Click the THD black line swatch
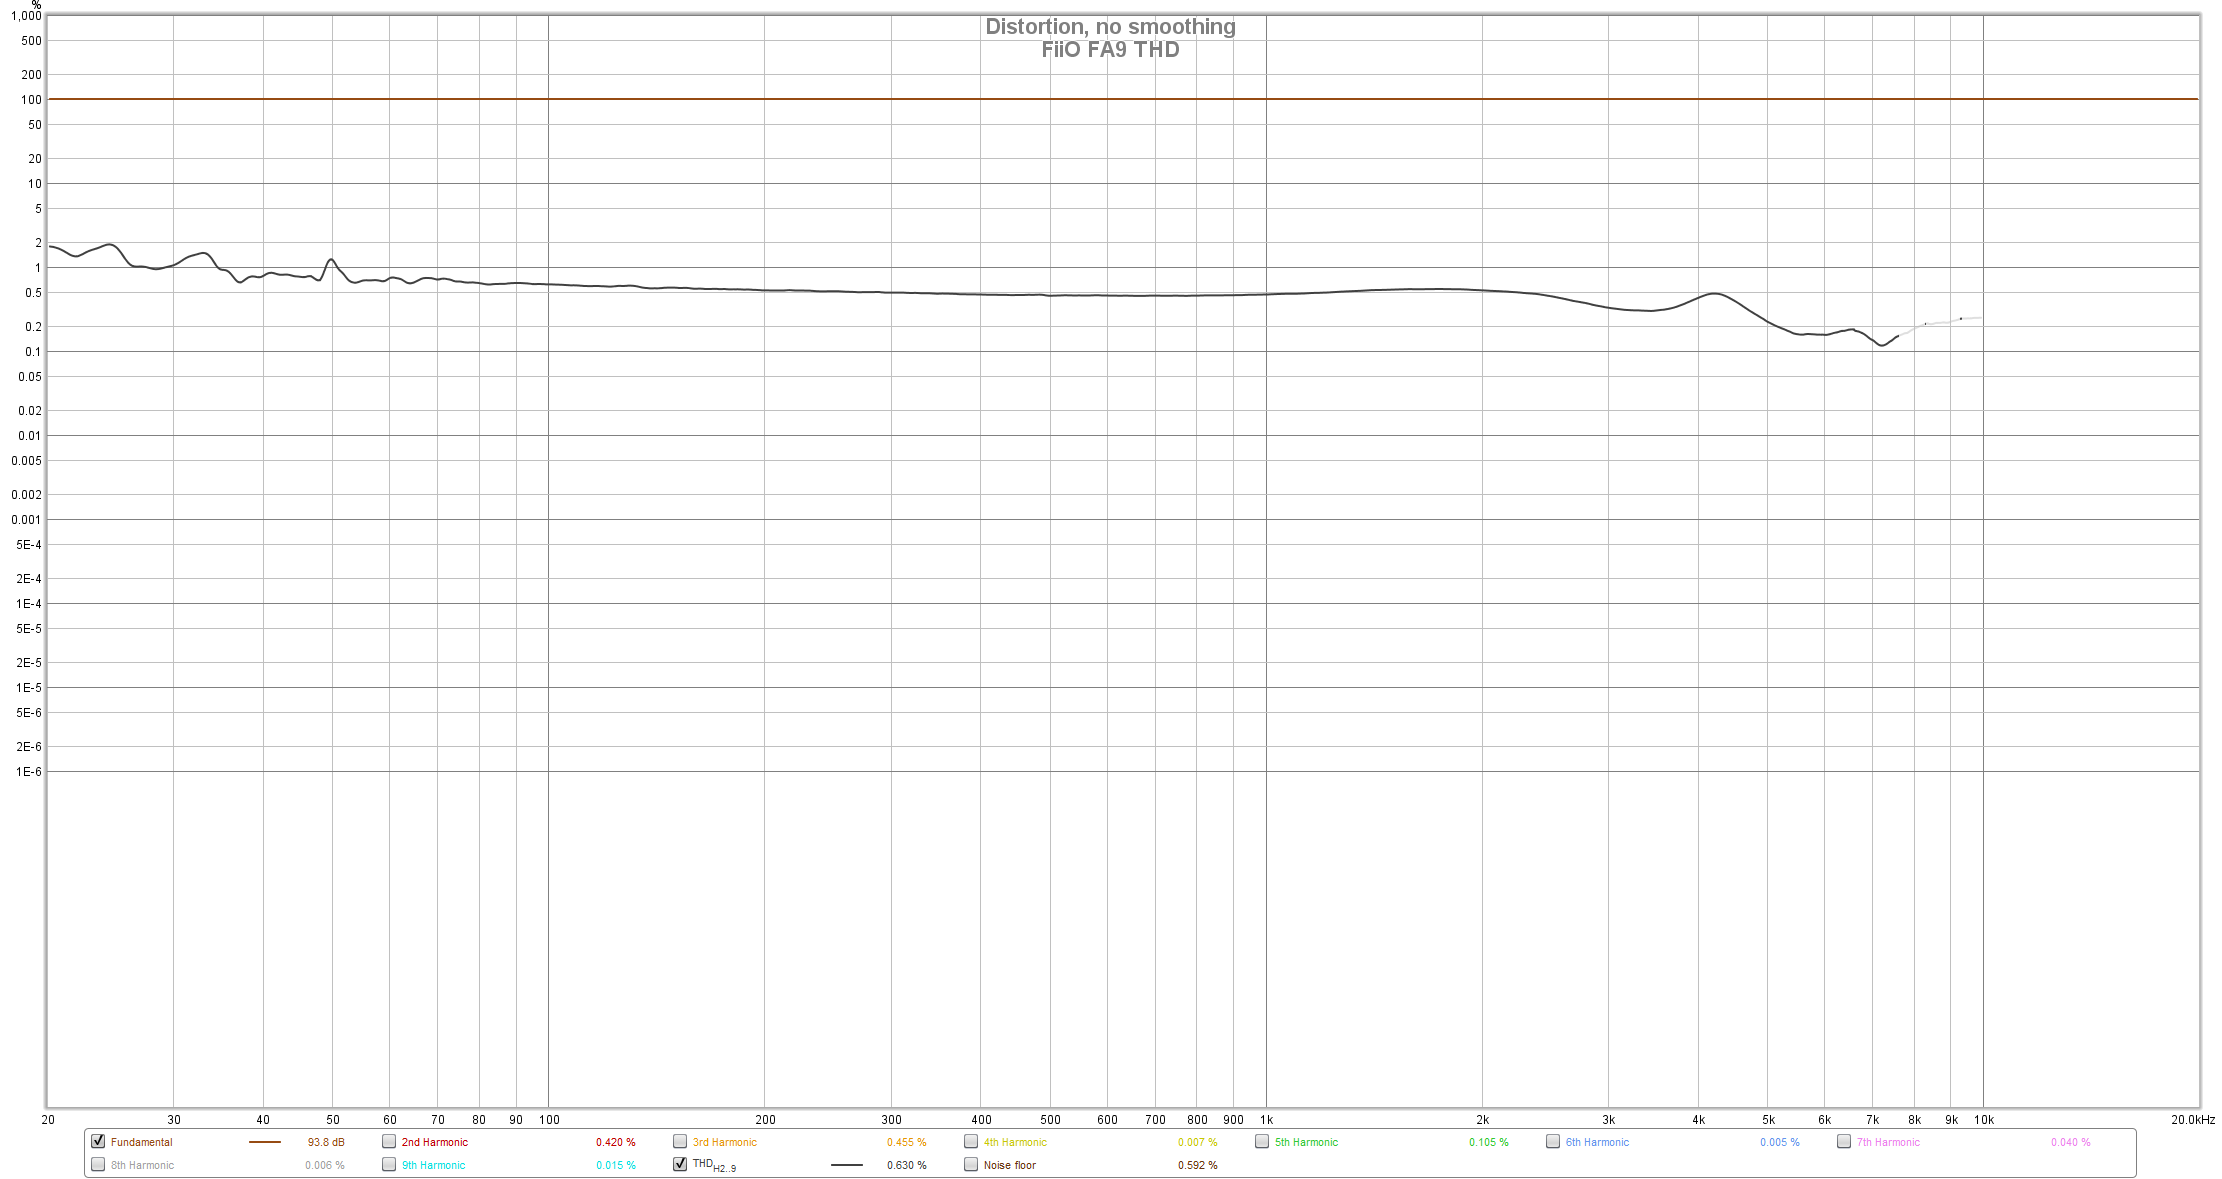The height and width of the screenshot is (1179, 2222). click(x=847, y=1165)
